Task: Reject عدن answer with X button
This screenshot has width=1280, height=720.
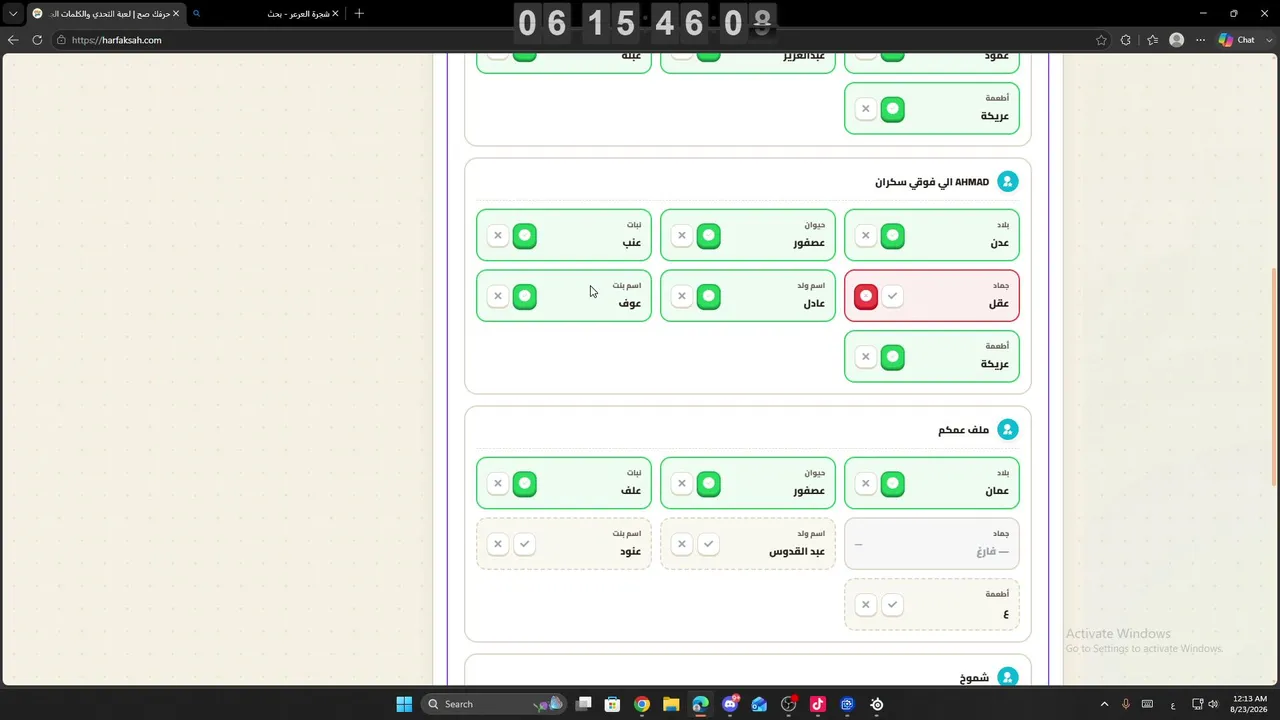Action: click(x=866, y=236)
